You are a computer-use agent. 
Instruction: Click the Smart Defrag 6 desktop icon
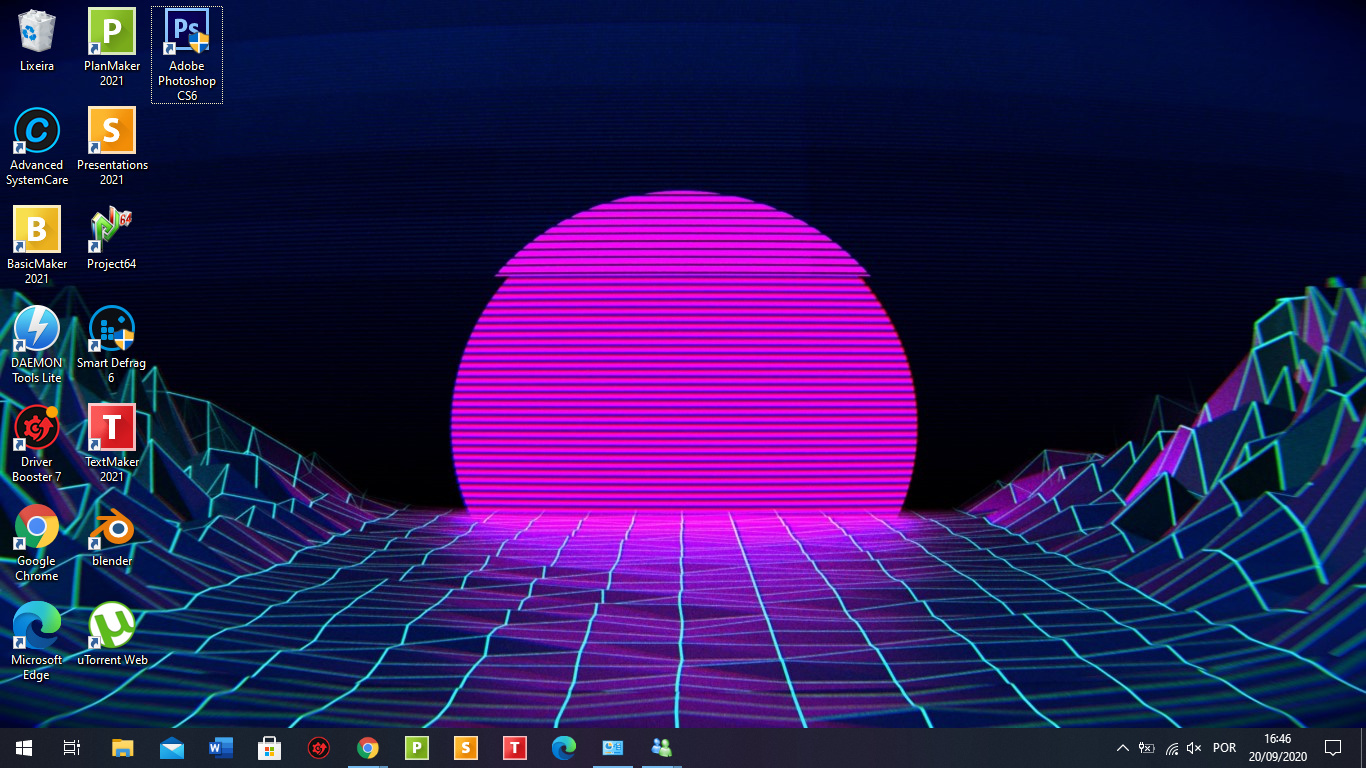point(112,330)
